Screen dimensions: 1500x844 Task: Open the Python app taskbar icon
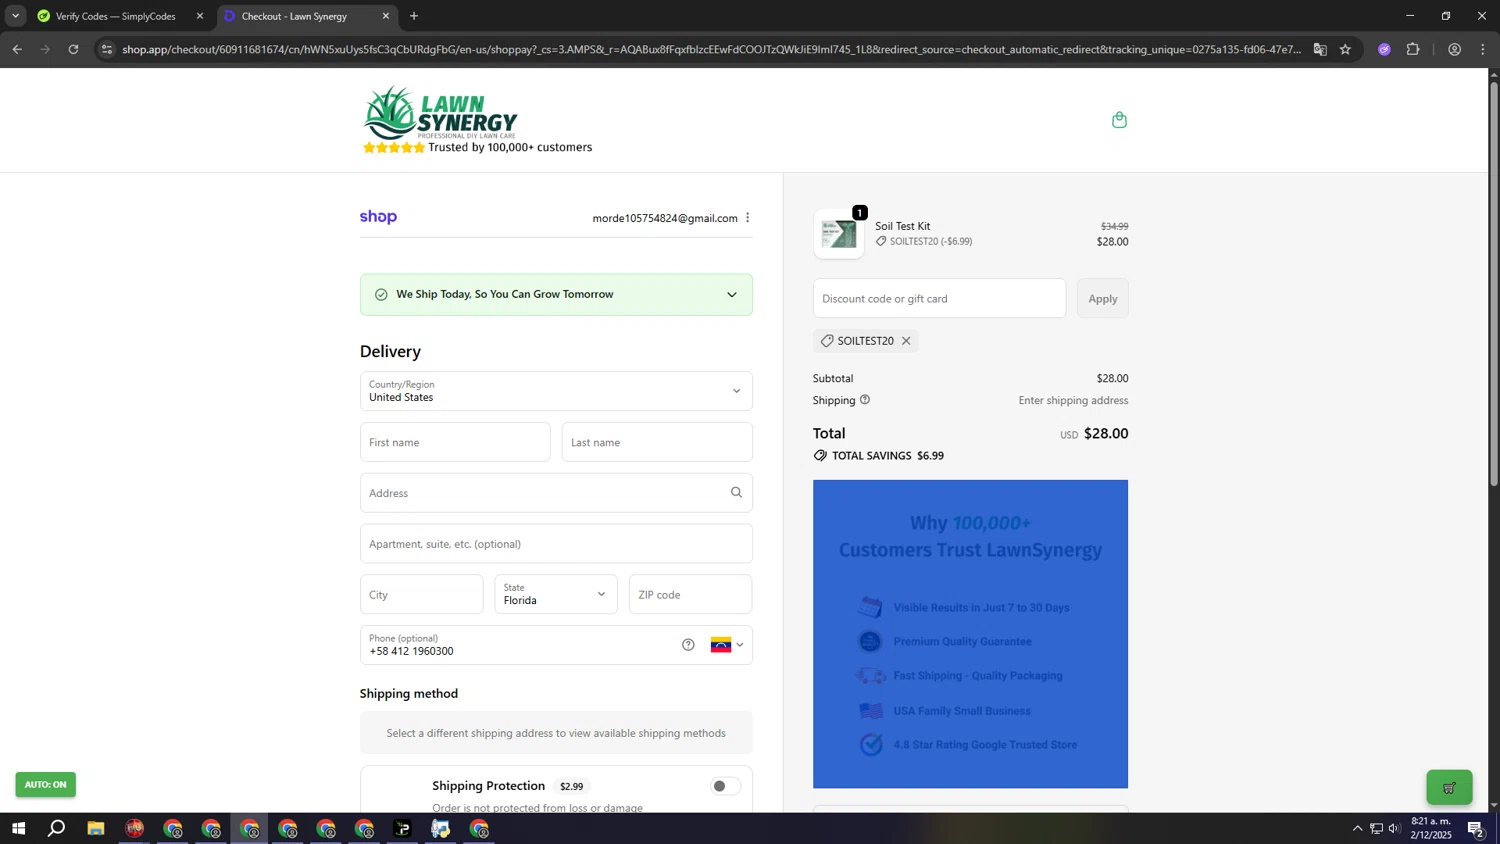tap(441, 829)
